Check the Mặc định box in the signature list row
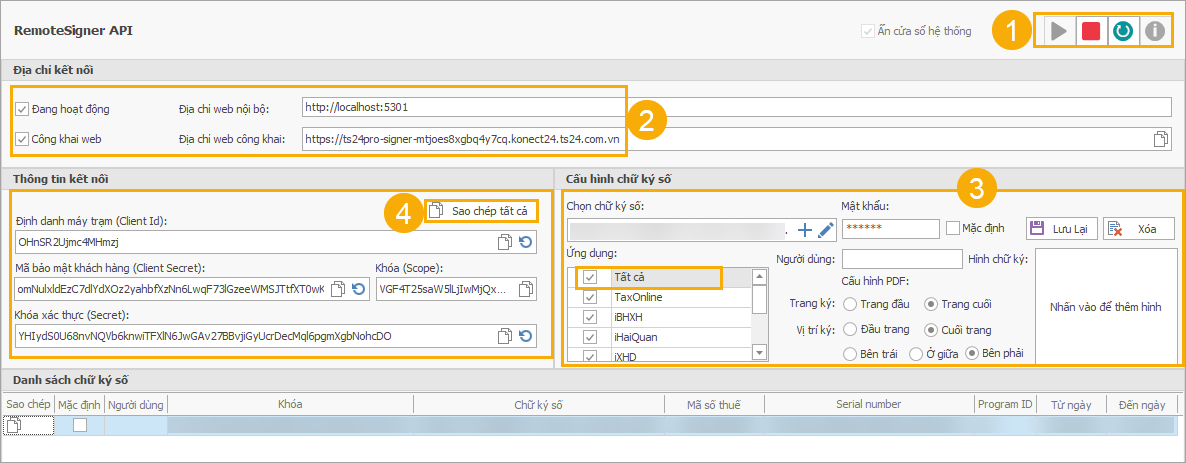 coord(79,426)
